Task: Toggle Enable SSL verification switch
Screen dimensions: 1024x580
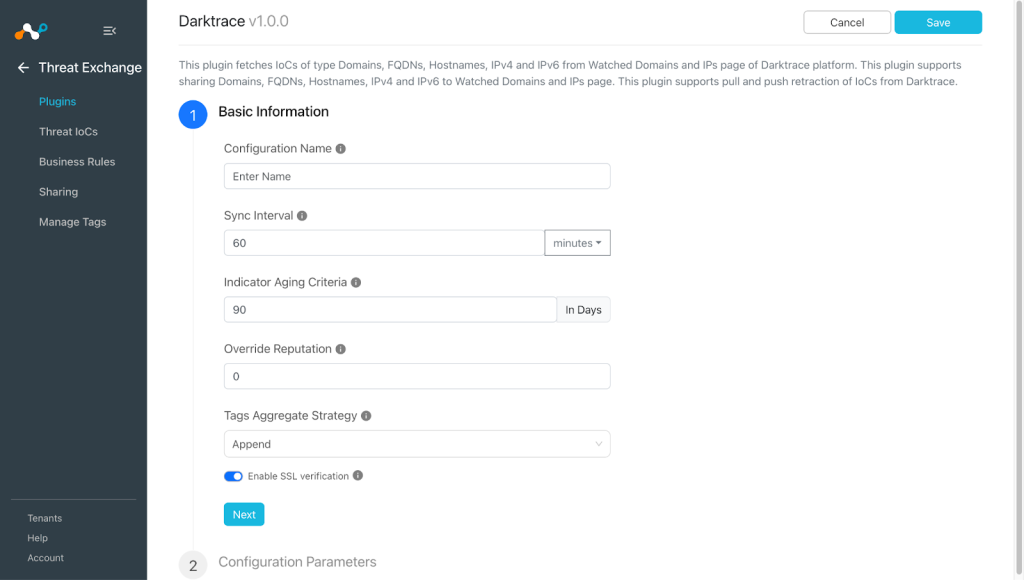Action: click(233, 476)
